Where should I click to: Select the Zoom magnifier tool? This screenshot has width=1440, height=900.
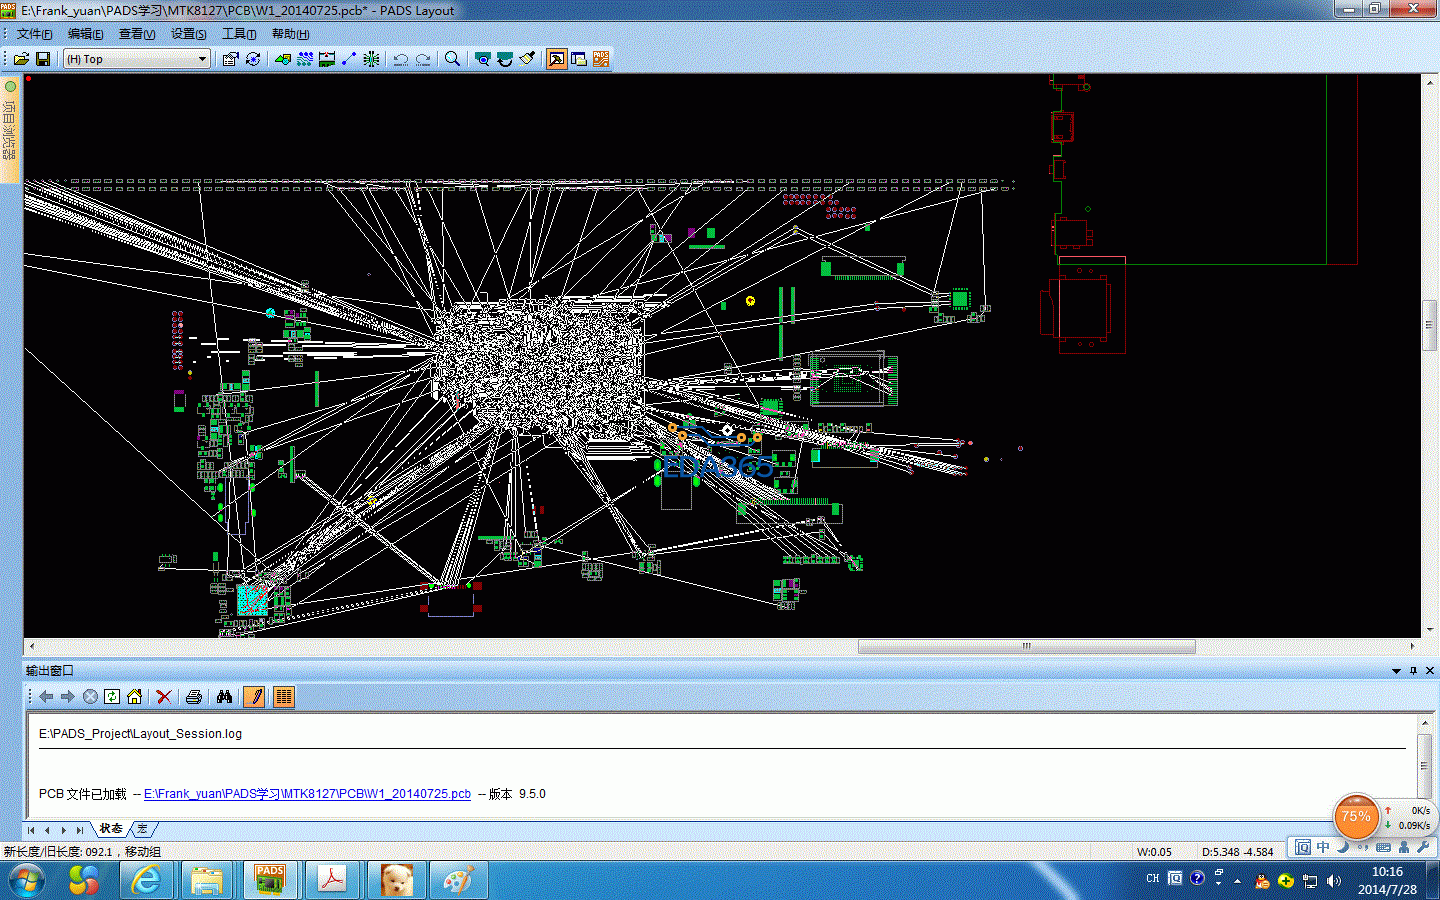click(452, 59)
